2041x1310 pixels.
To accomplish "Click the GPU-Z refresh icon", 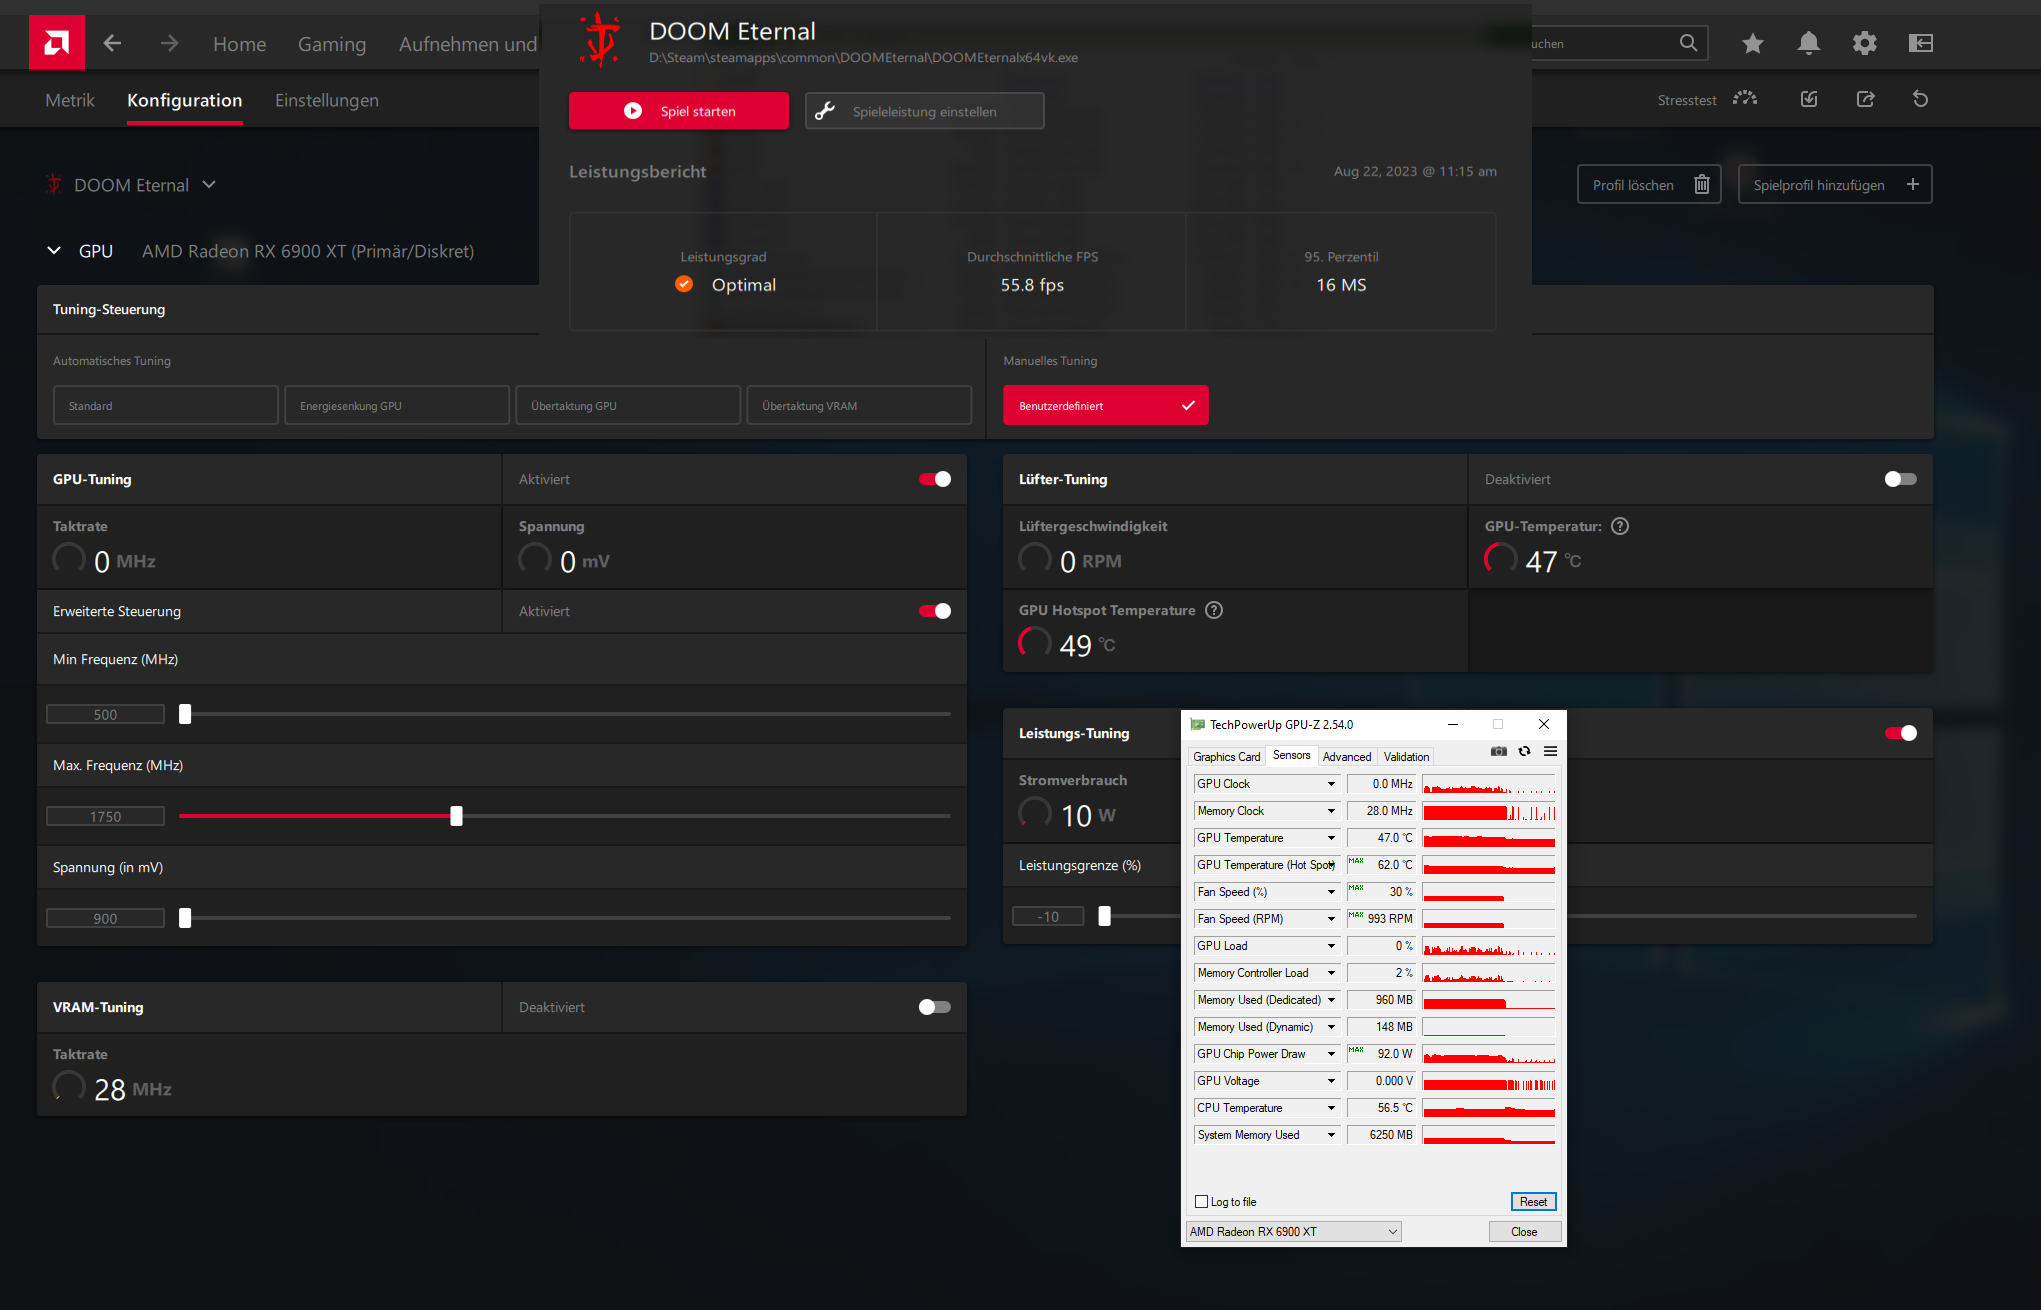I will click(1524, 752).
